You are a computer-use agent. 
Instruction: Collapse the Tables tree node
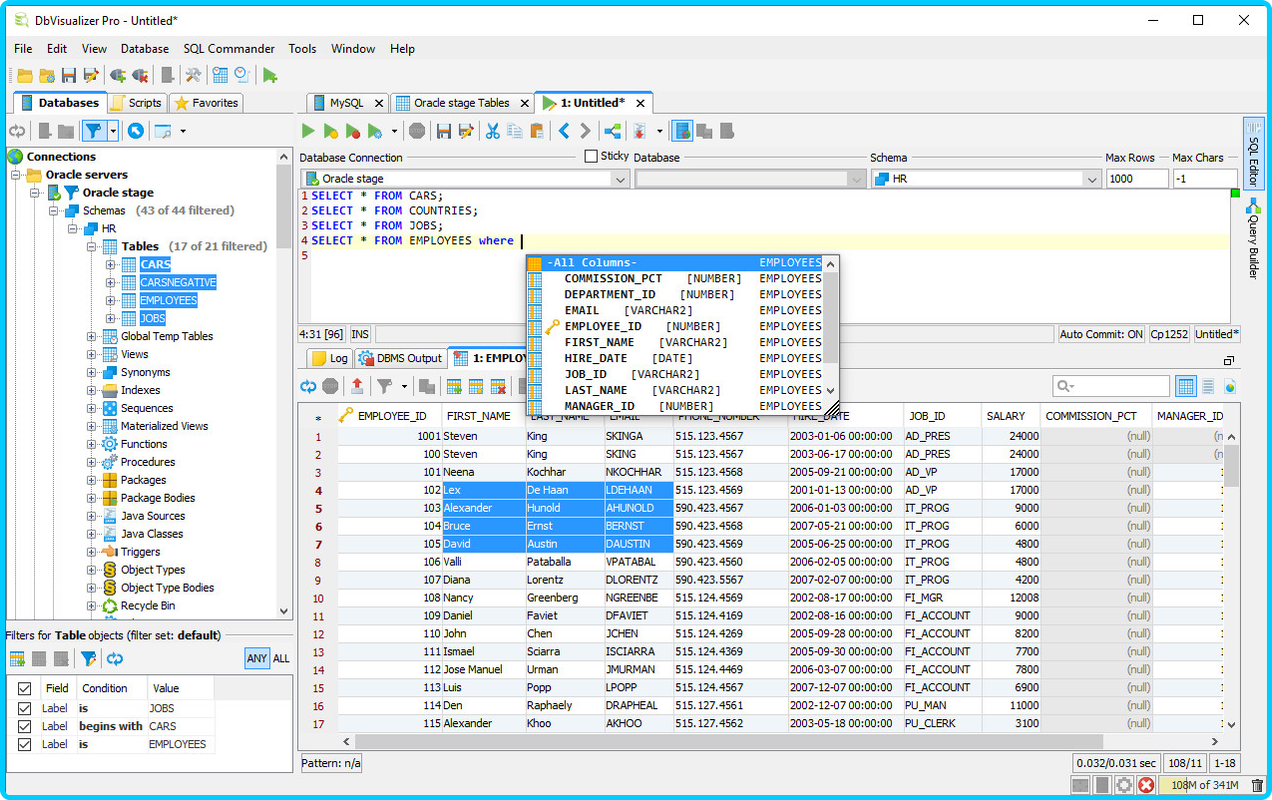pyautogui.click(x=91, y=246)
